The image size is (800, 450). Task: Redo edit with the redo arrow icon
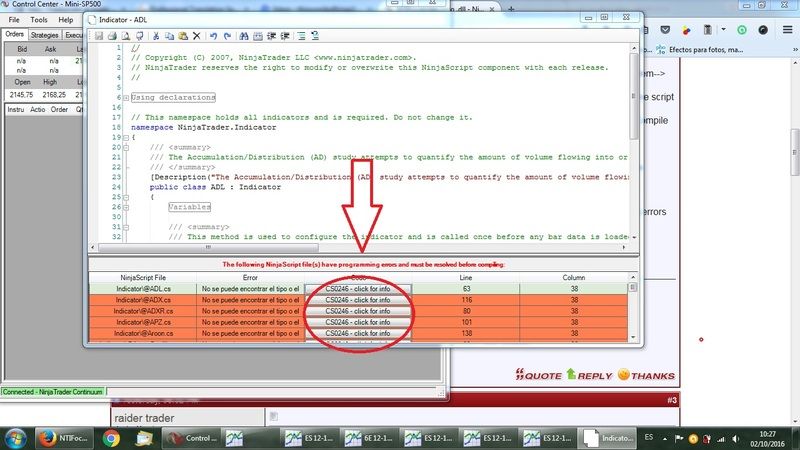[226, 36]
